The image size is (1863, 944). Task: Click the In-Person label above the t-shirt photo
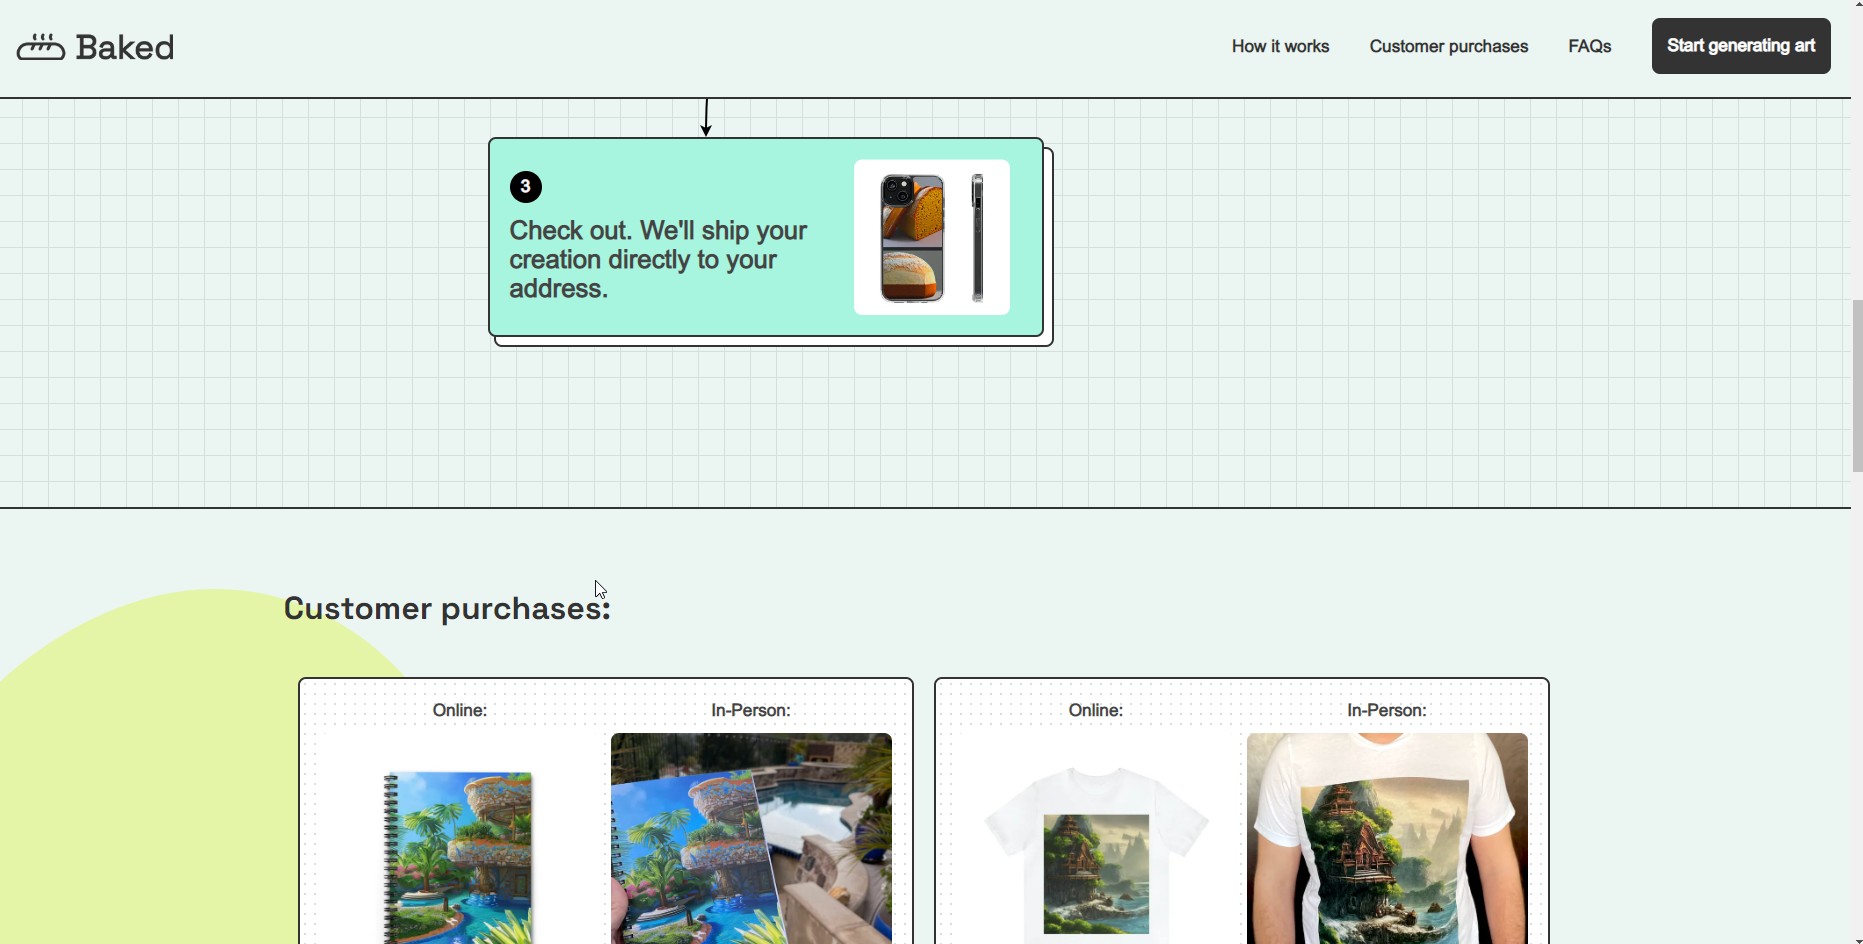pos(1387,710)
